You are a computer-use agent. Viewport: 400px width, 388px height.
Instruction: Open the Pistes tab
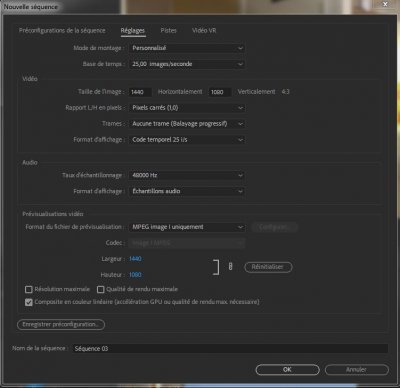click(x=168, y=30)
